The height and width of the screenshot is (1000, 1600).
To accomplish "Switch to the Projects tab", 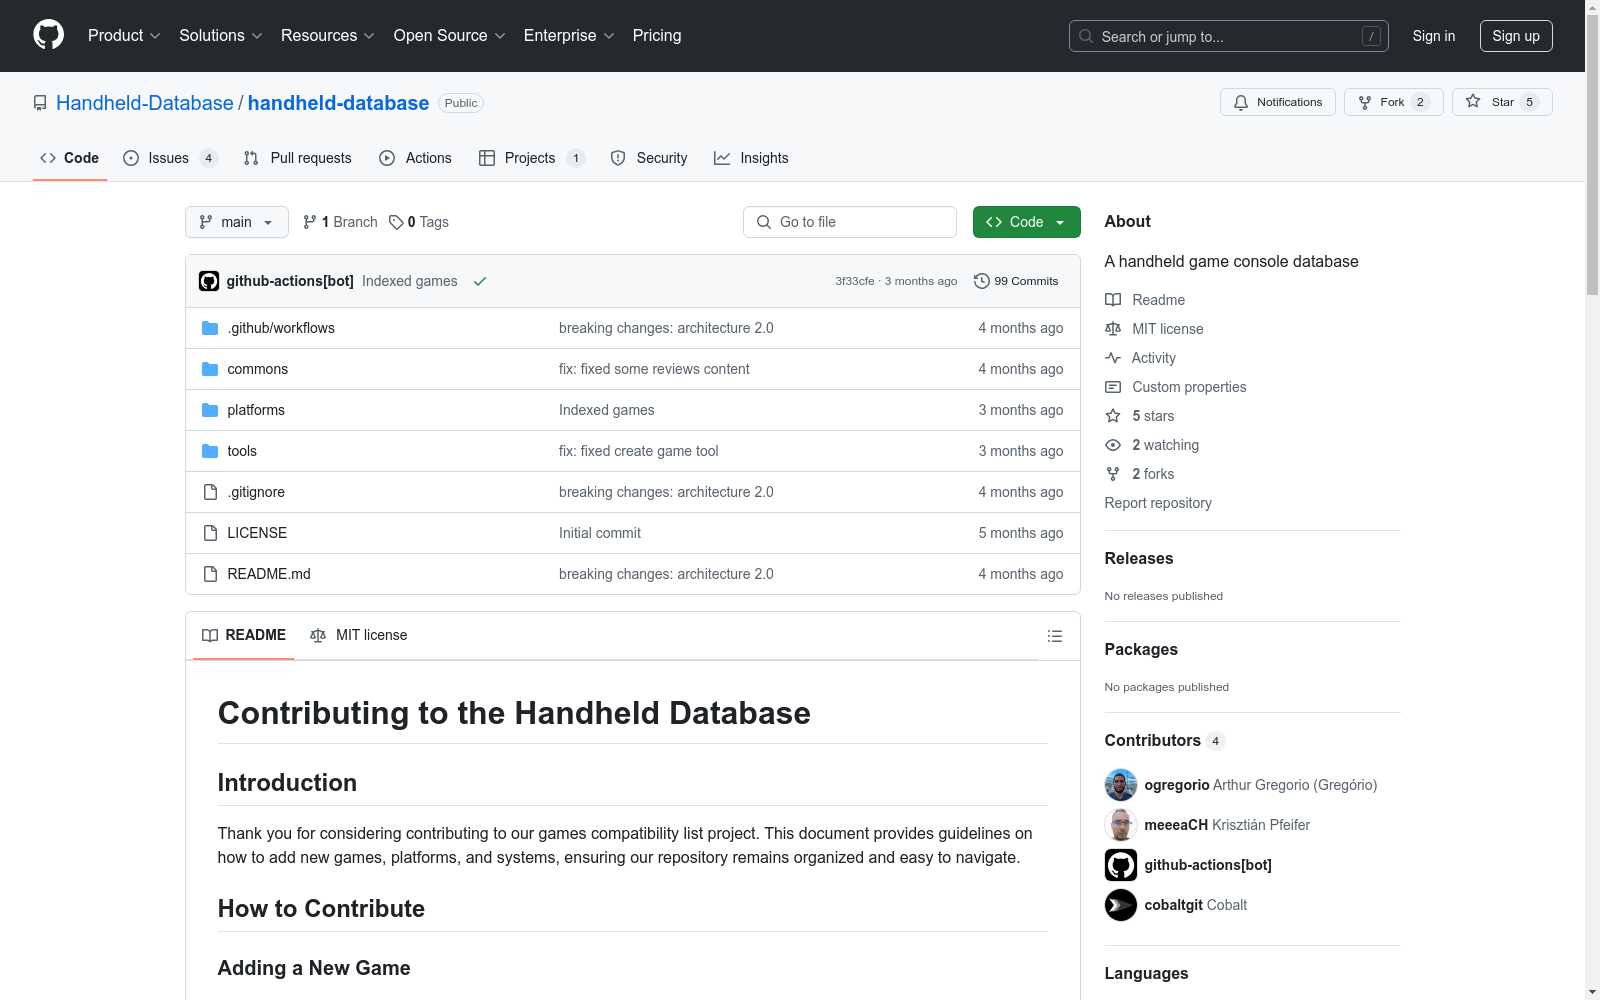I will pos(531,158).
